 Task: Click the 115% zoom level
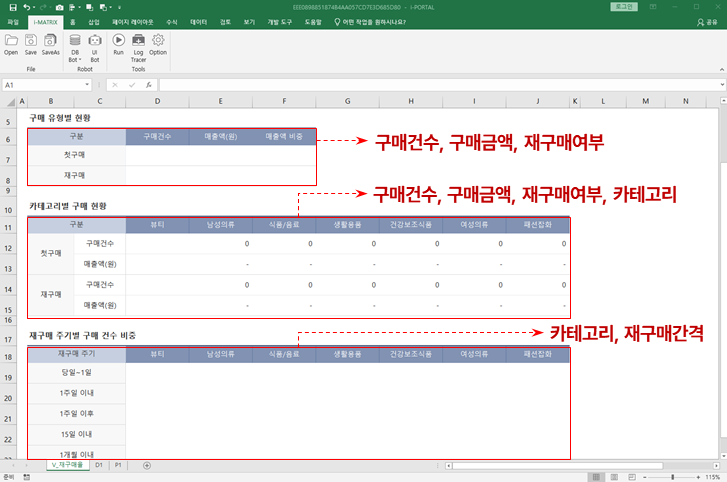pyautogui.click(x=713, y=477)
